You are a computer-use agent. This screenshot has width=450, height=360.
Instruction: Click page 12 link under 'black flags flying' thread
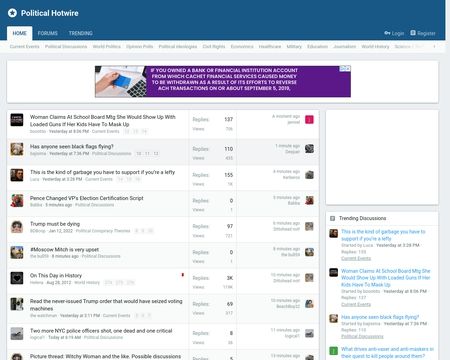pyautogui.click(x=156, y=154)
